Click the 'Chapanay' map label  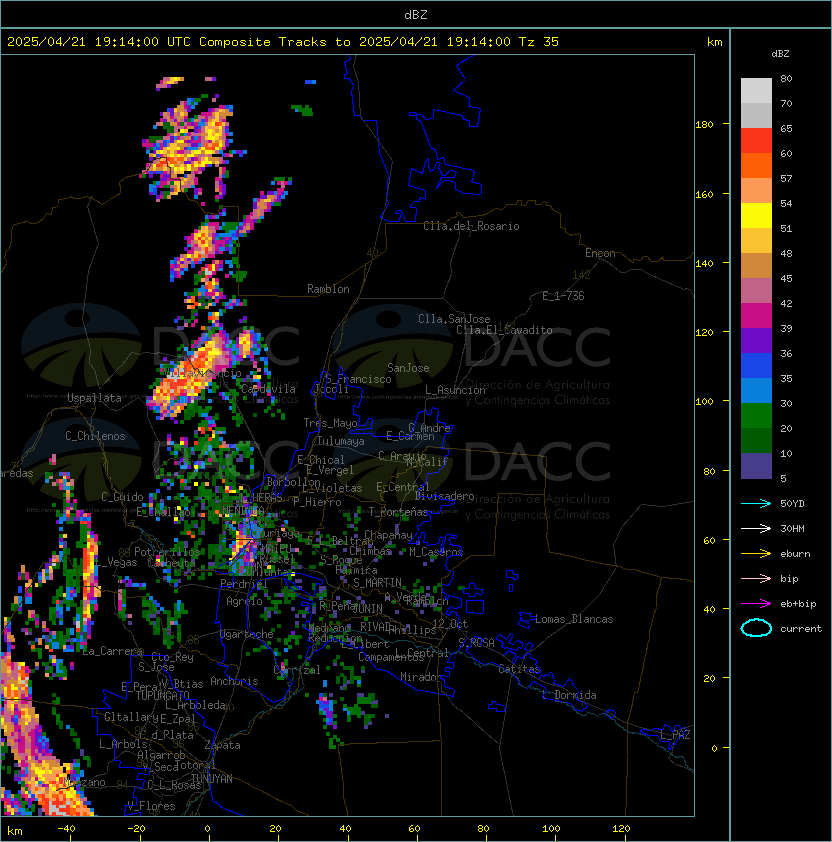(388, 535)
